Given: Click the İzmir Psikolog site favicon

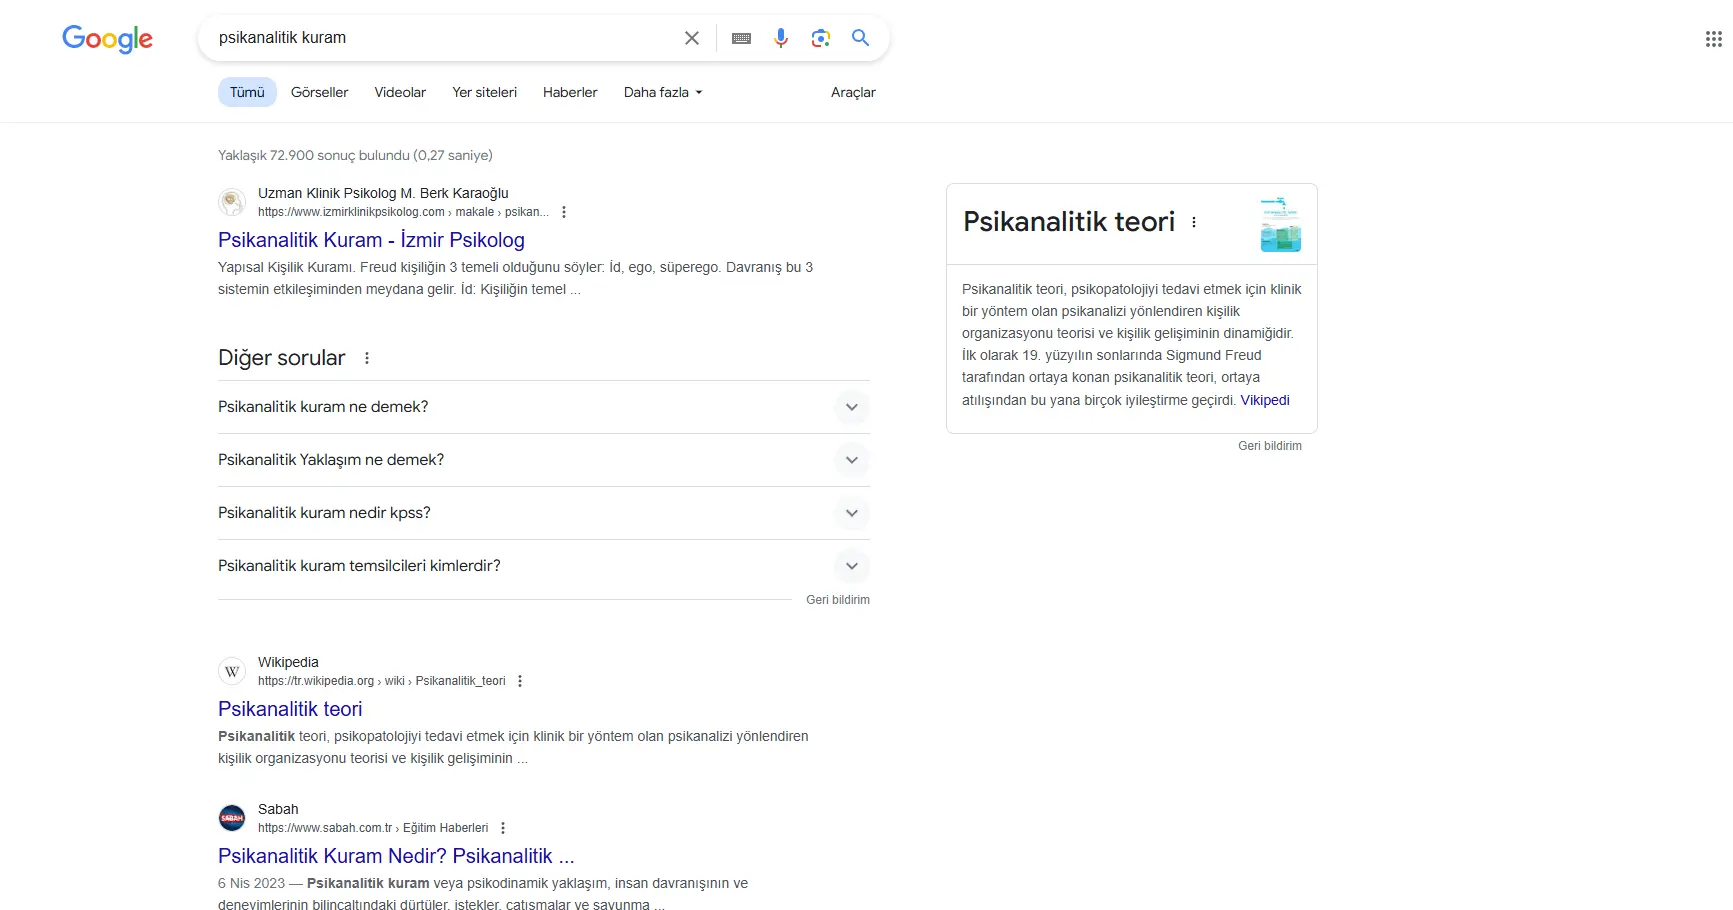Looking at the screenshot, I should point(232,202).
